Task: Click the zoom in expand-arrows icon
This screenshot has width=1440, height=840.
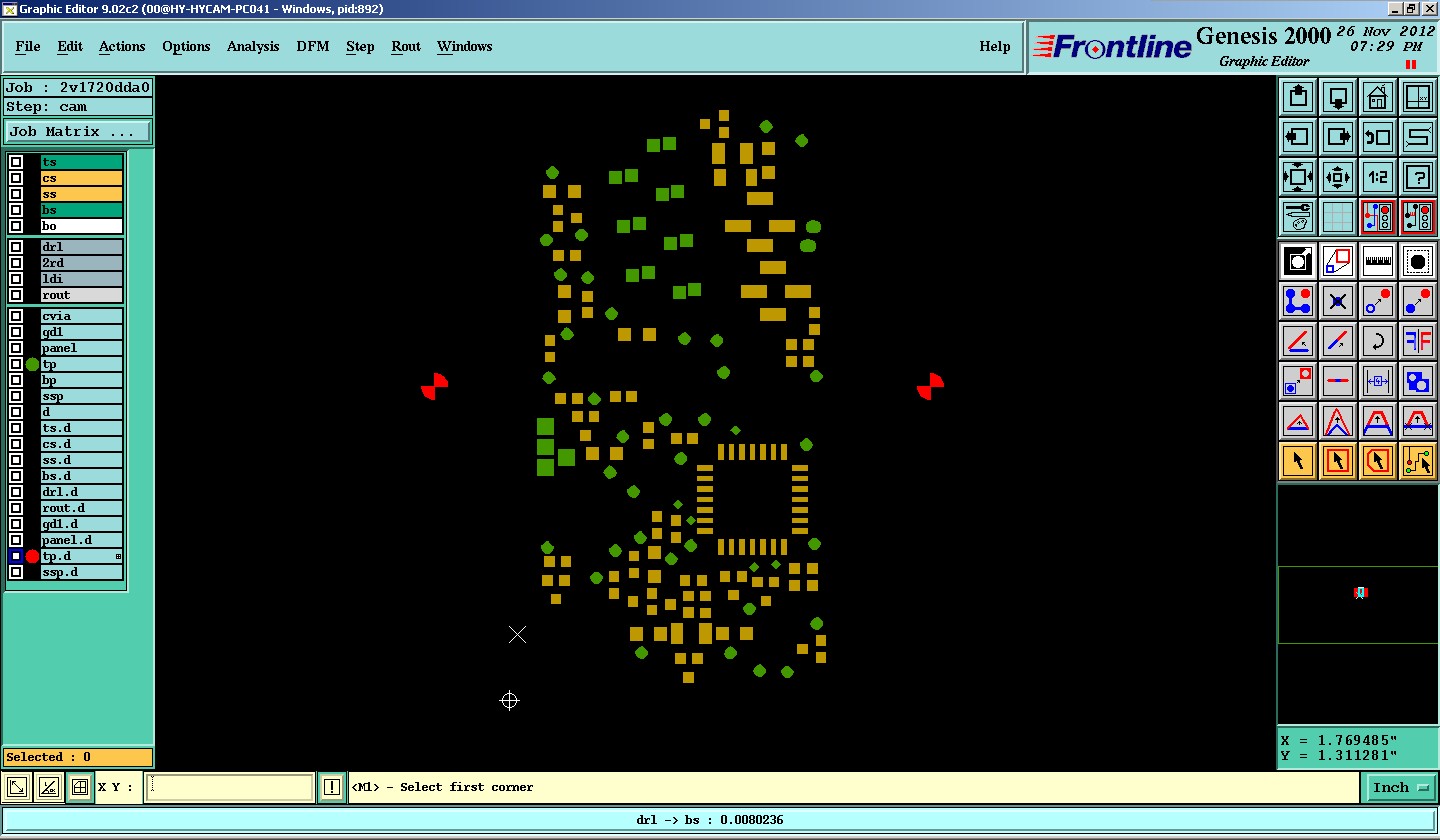Action: [x=1298, y=177]
